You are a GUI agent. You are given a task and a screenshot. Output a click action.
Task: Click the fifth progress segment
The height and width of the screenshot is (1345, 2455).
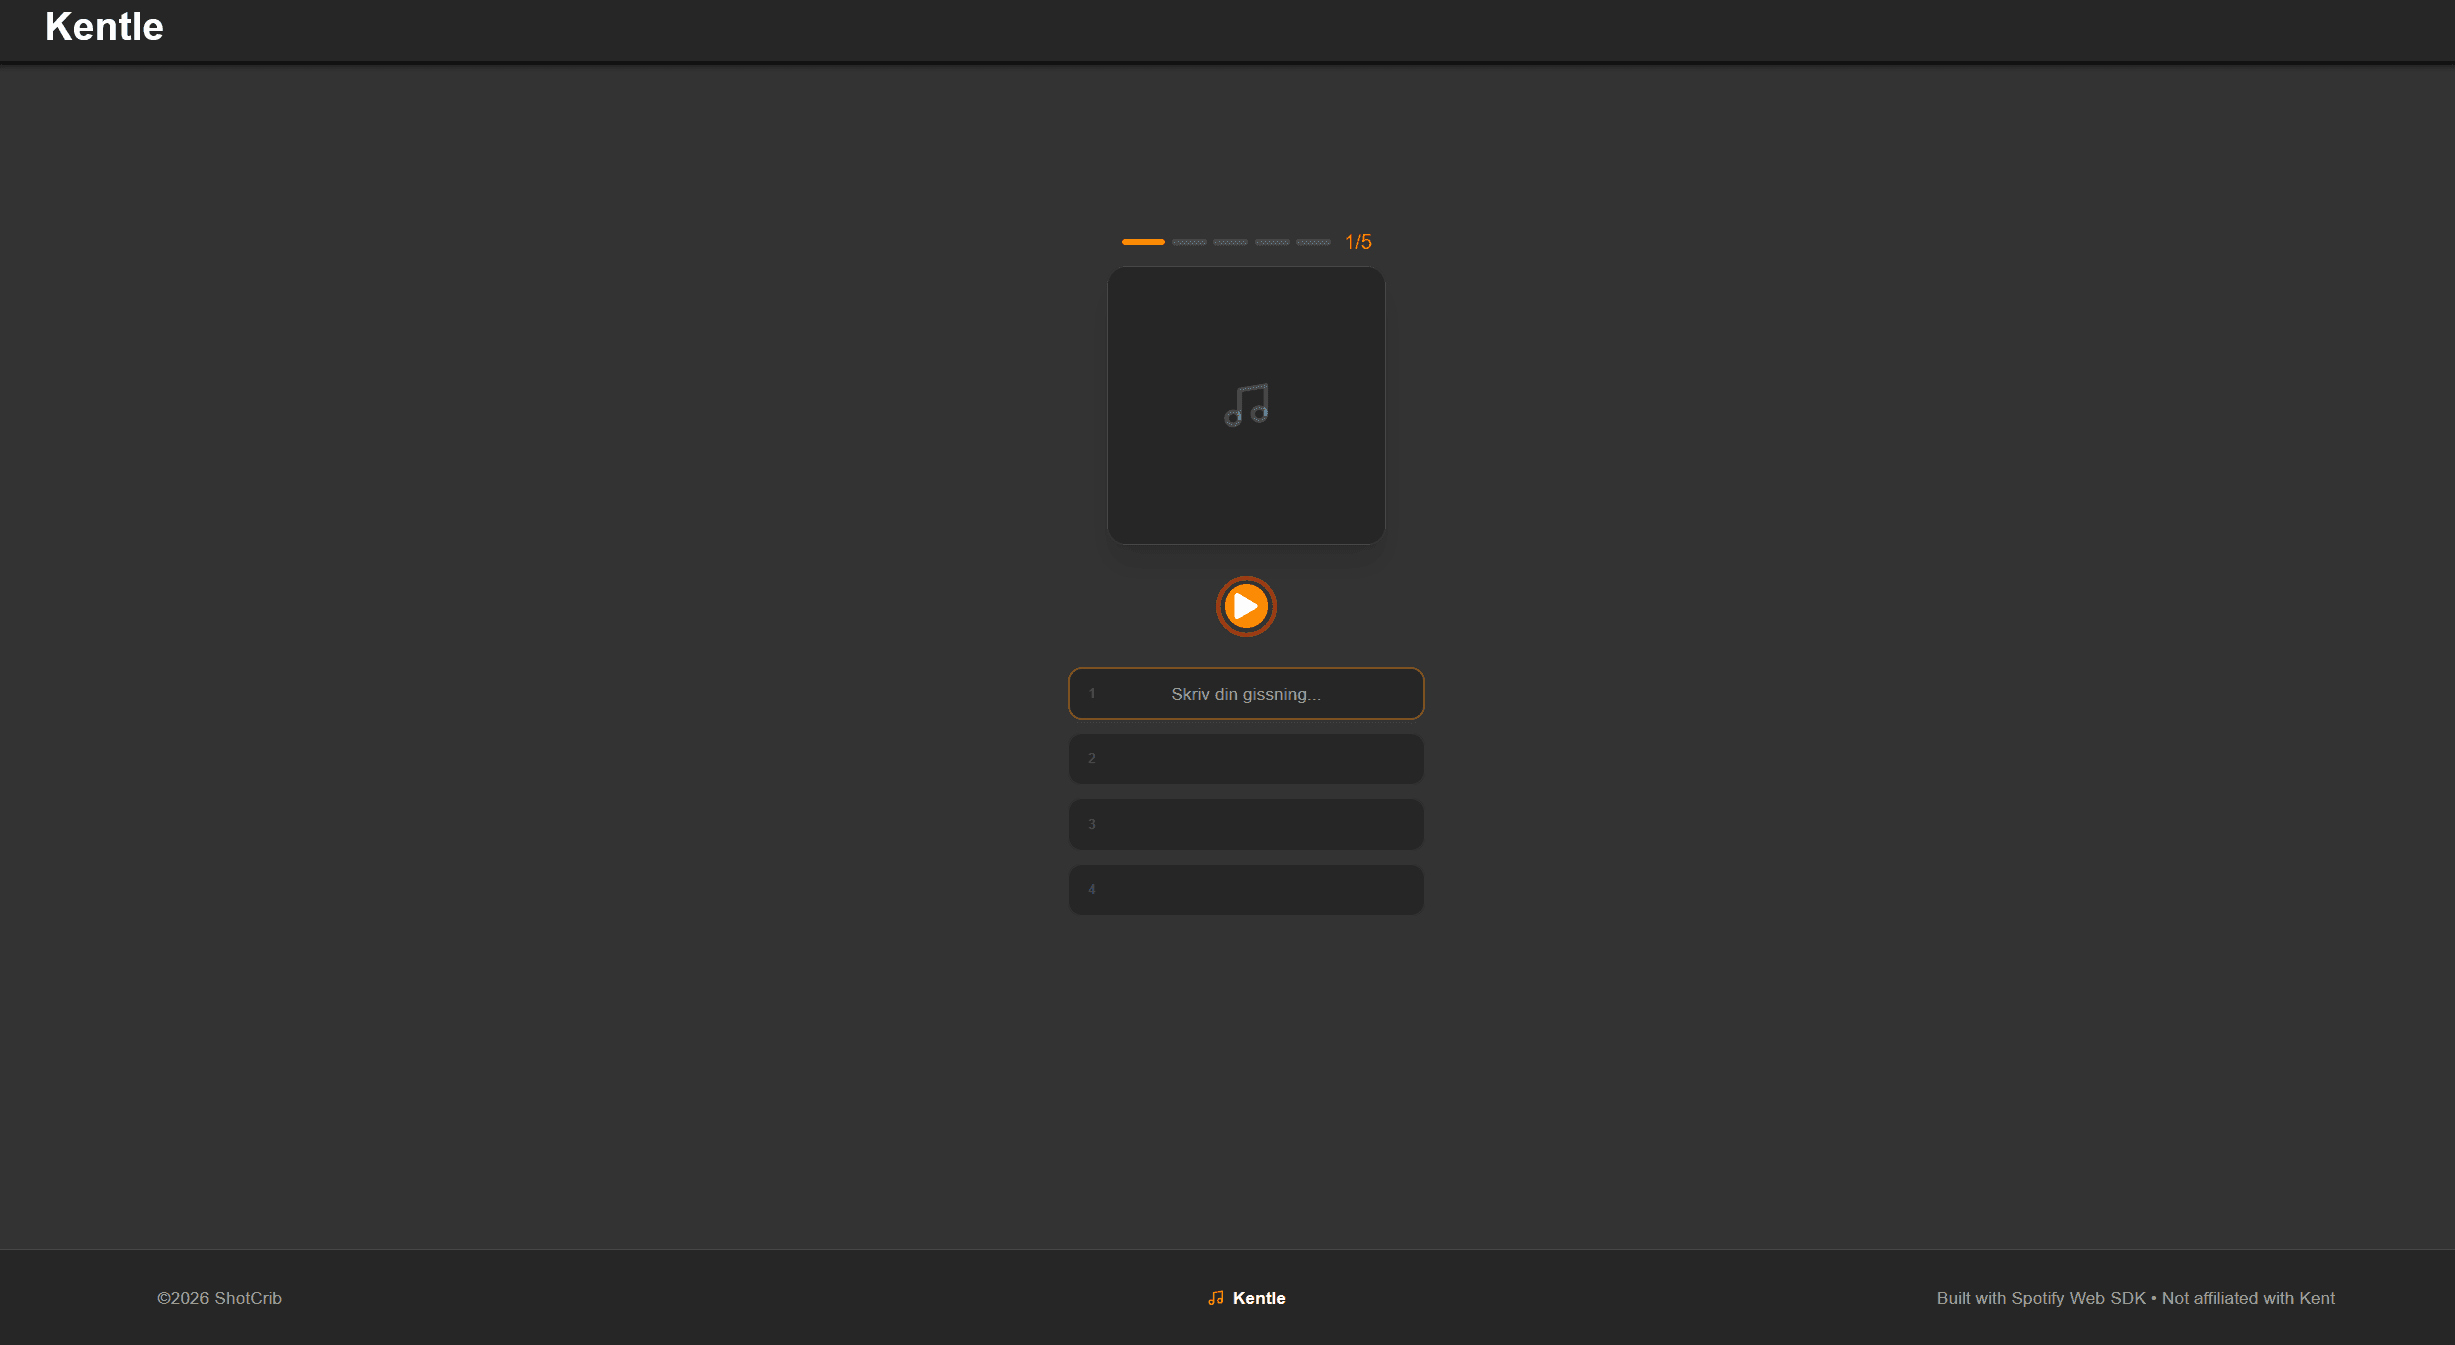(1313, 242)
